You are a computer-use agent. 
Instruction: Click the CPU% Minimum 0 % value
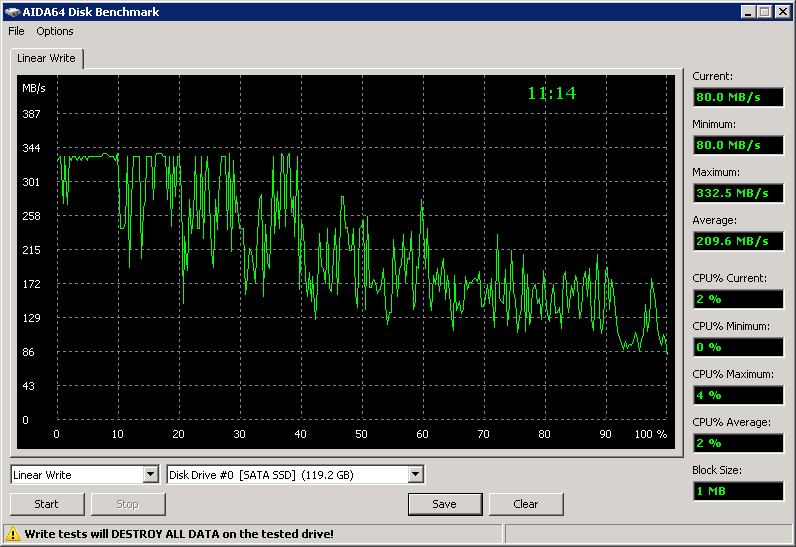(x=738, y=347)
